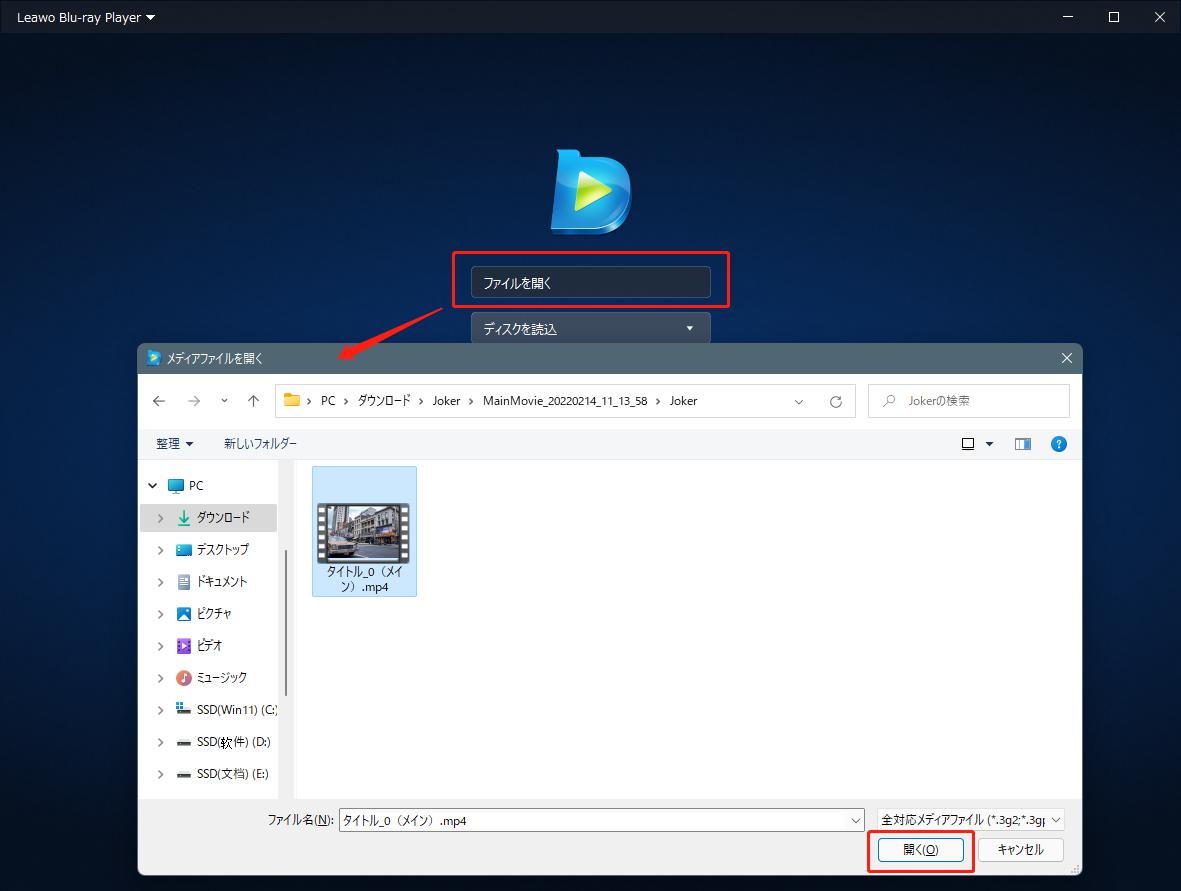Open the help icon in dialog
This screenshot has height=891, width=1181.
click(x=1059, y=444)
